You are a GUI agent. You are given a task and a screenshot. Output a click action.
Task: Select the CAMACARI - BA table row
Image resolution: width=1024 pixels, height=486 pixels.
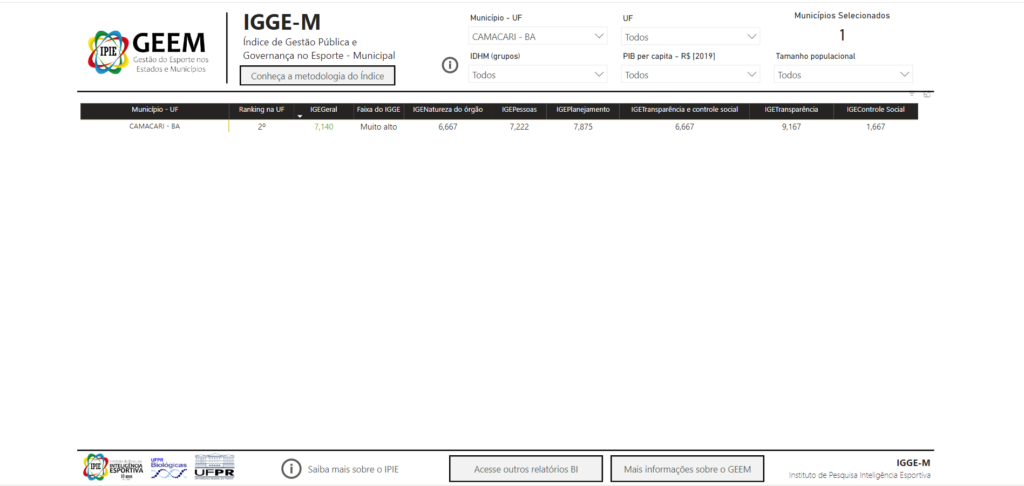155,127
